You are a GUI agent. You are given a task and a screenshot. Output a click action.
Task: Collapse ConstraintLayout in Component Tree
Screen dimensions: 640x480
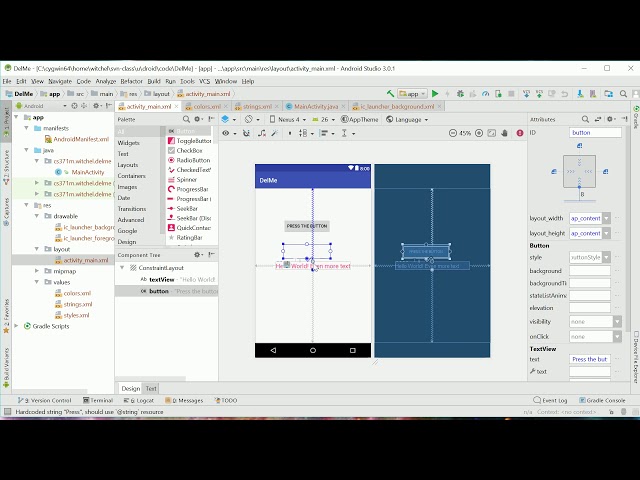coord(122,268)
